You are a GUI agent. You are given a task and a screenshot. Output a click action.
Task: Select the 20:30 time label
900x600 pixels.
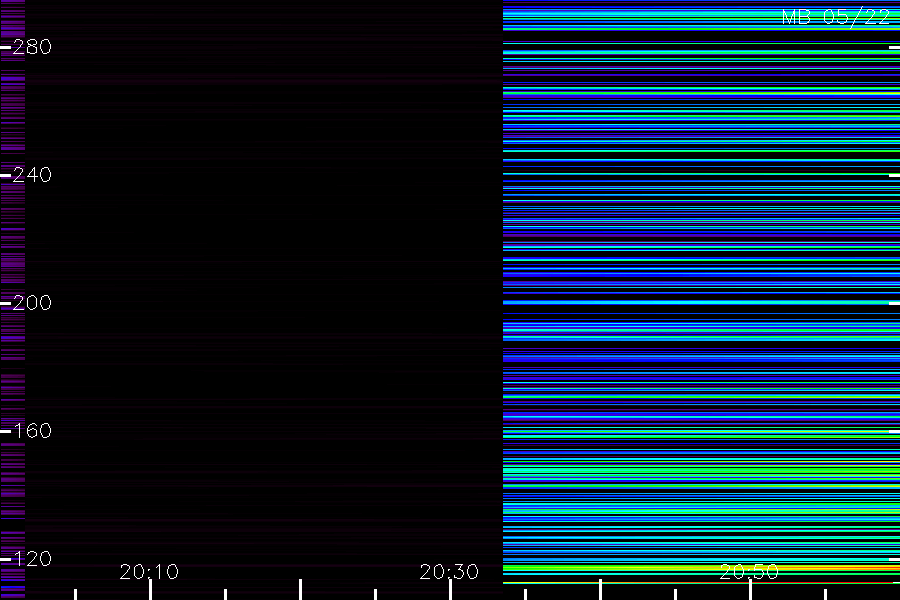tap(449, 572)
